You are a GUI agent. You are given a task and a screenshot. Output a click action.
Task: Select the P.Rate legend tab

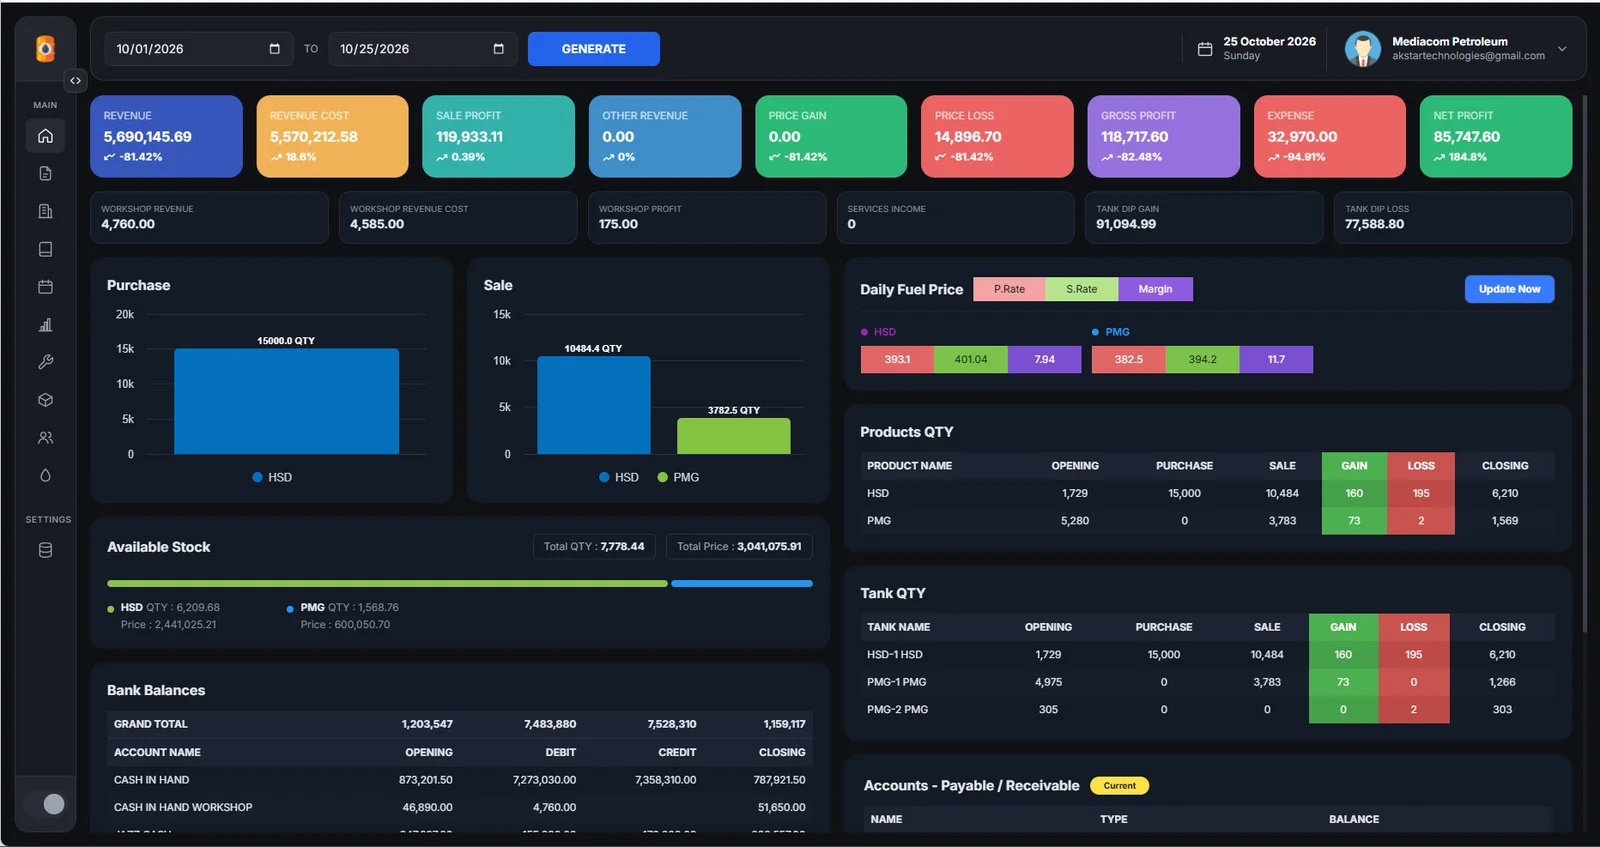(1009, 289)
